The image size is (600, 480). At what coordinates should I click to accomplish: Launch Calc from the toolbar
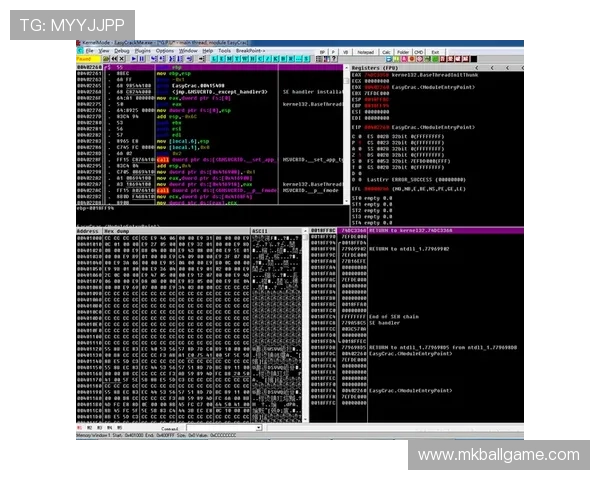coord(386,51)
